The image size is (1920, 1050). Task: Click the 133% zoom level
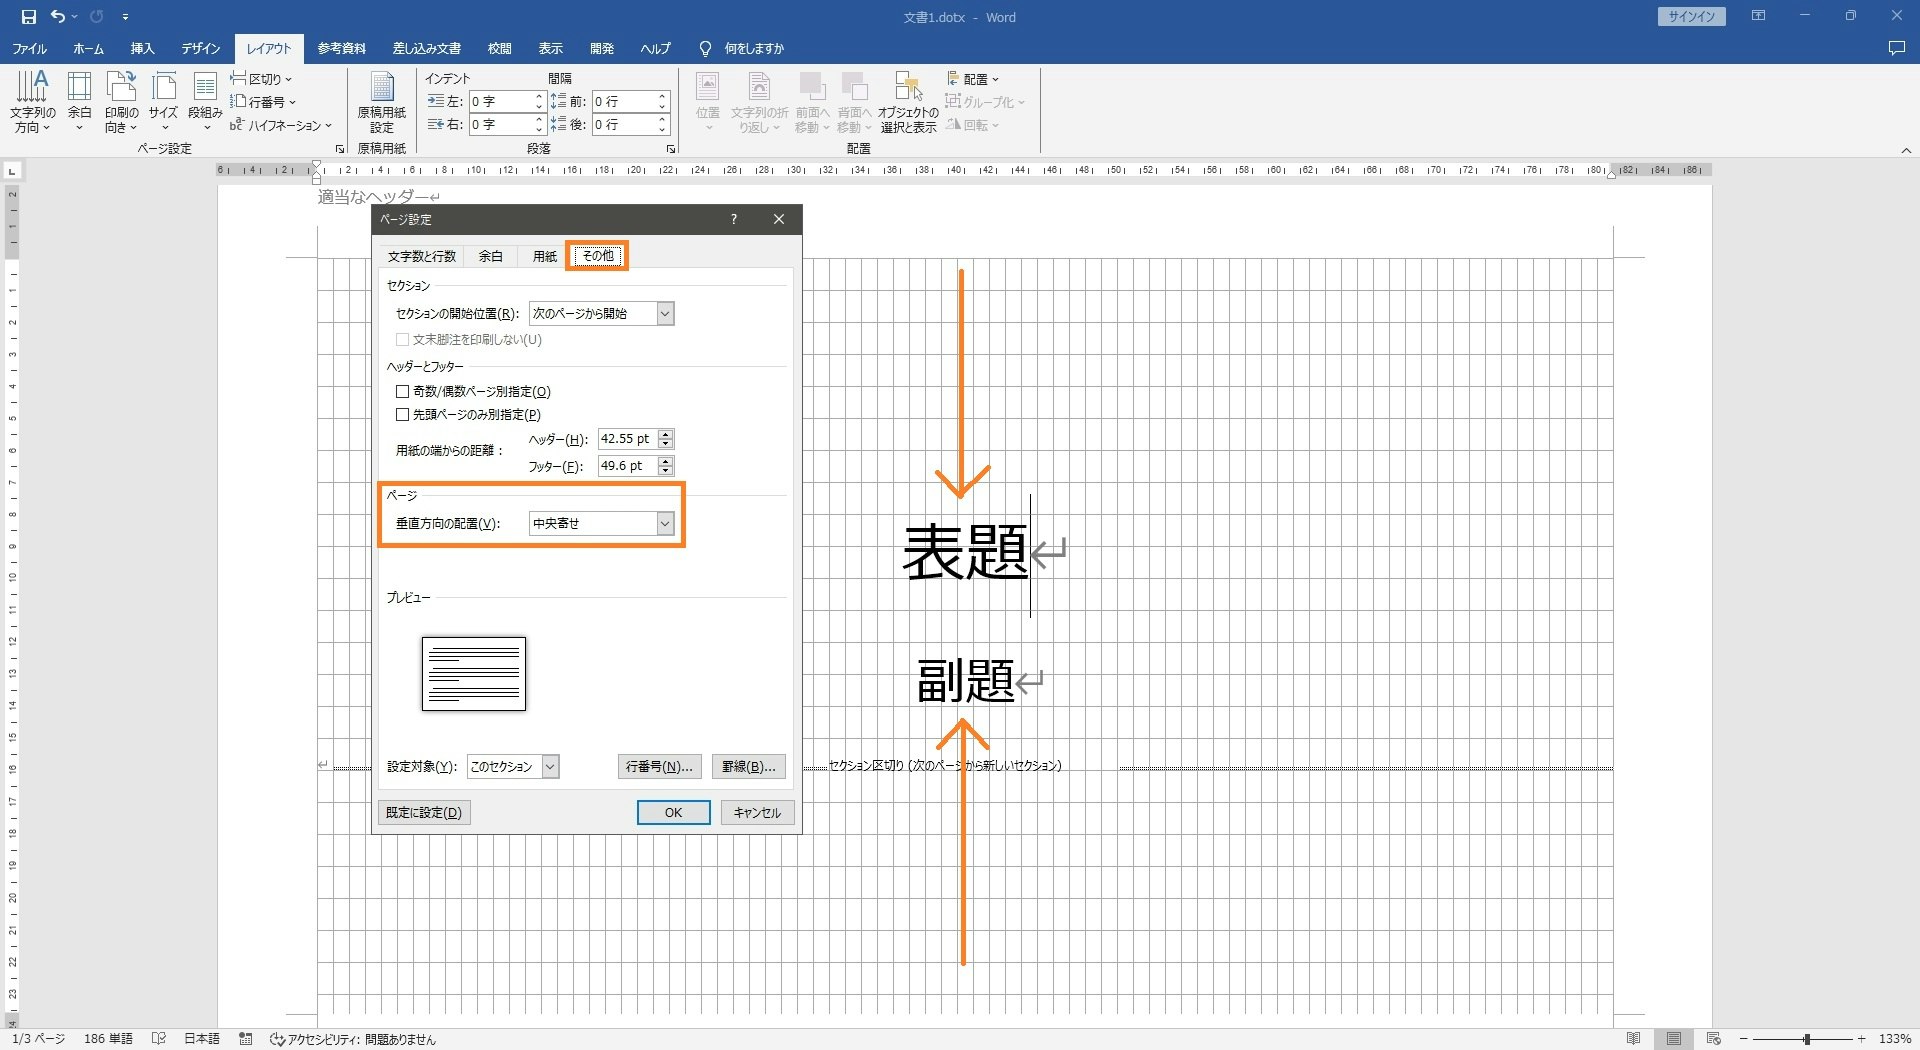click(1895, 1039)
